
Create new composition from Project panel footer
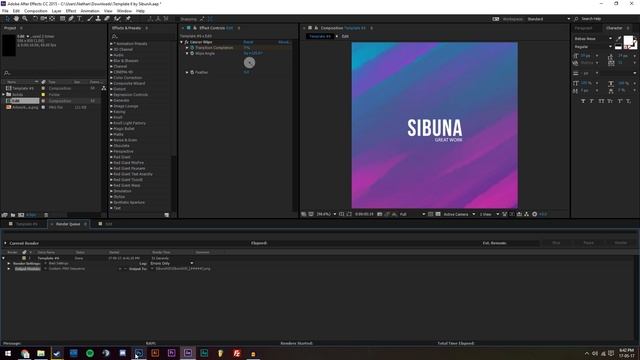pos(21,215)
